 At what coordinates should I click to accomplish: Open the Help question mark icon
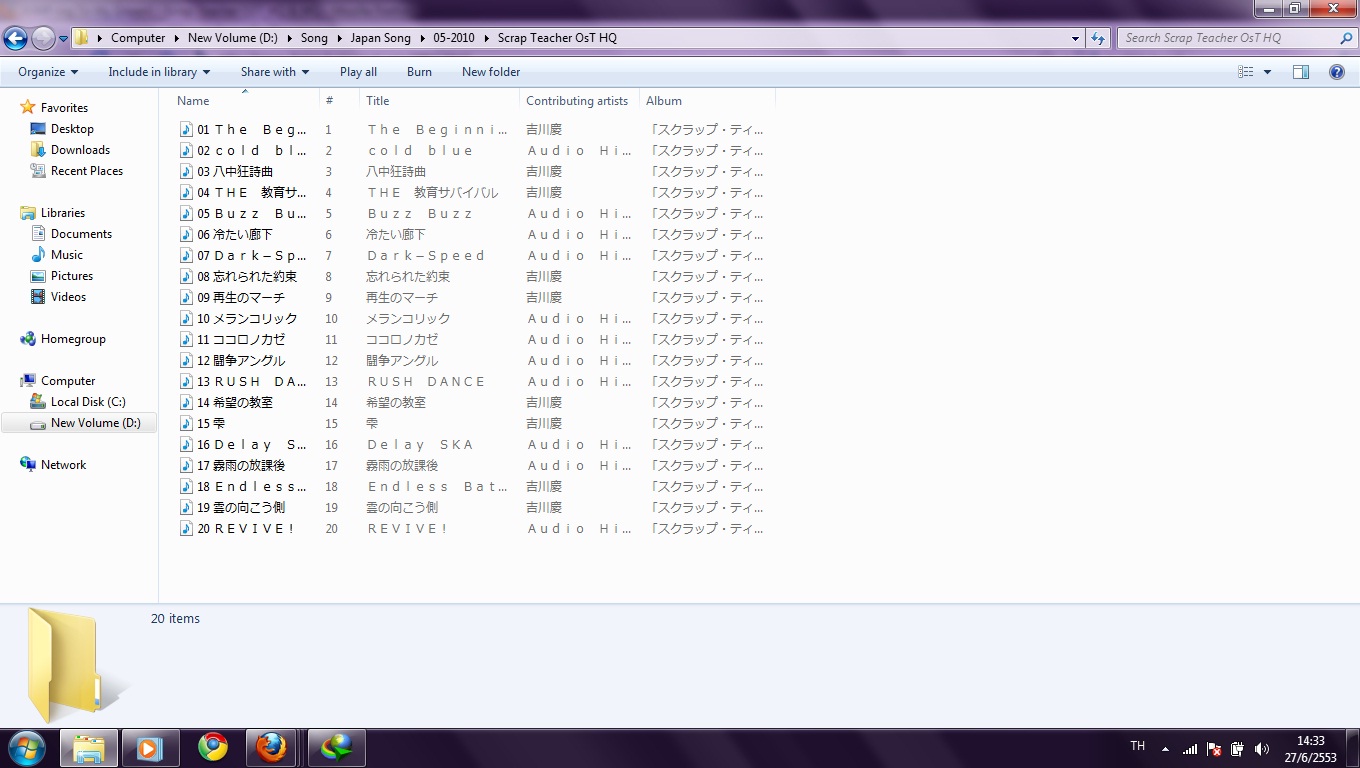point(1337,72)
